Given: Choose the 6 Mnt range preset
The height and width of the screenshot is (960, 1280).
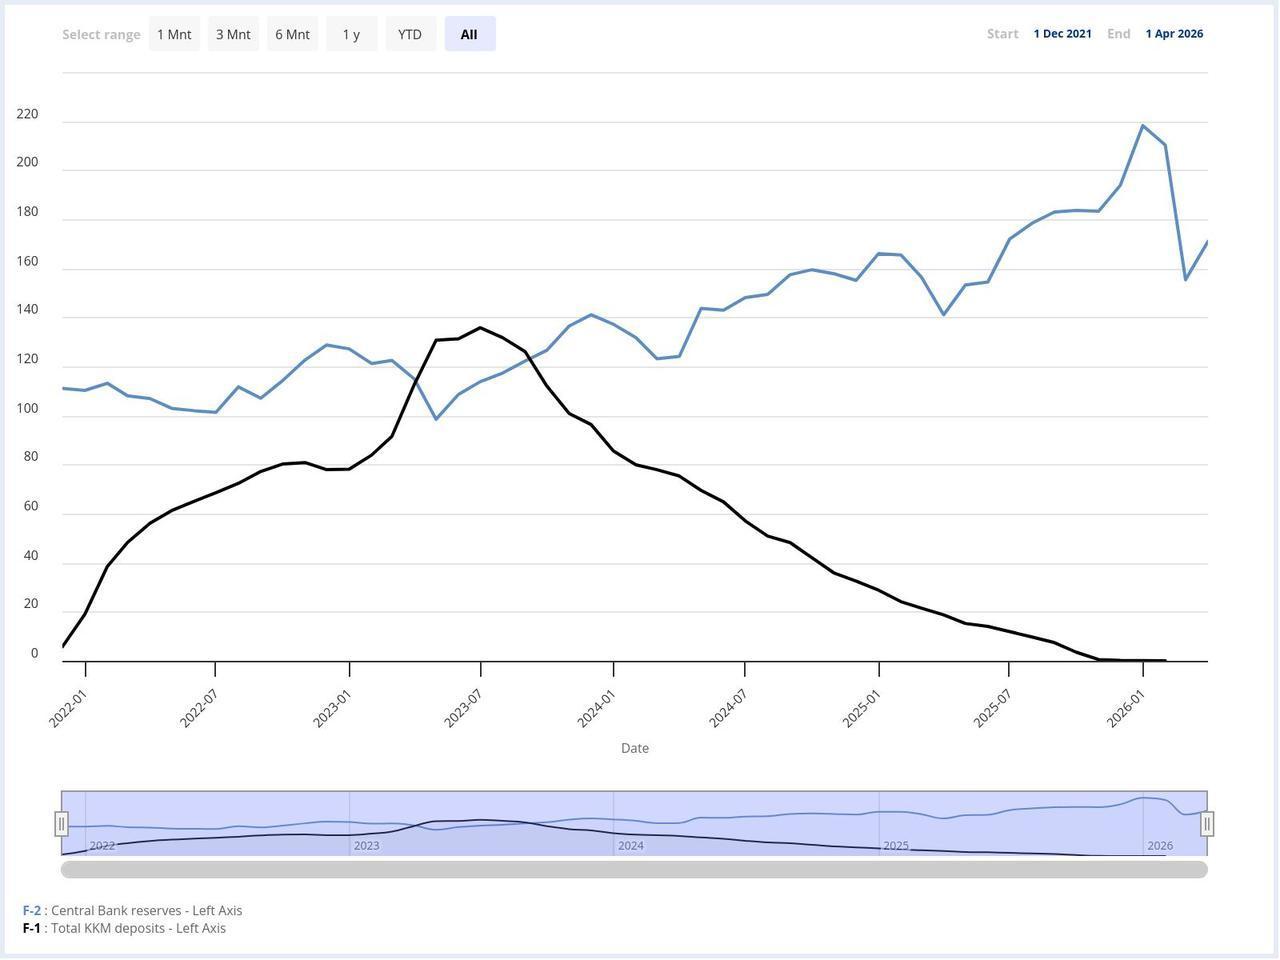Looking at the screenshot, I should pos(292,33).
